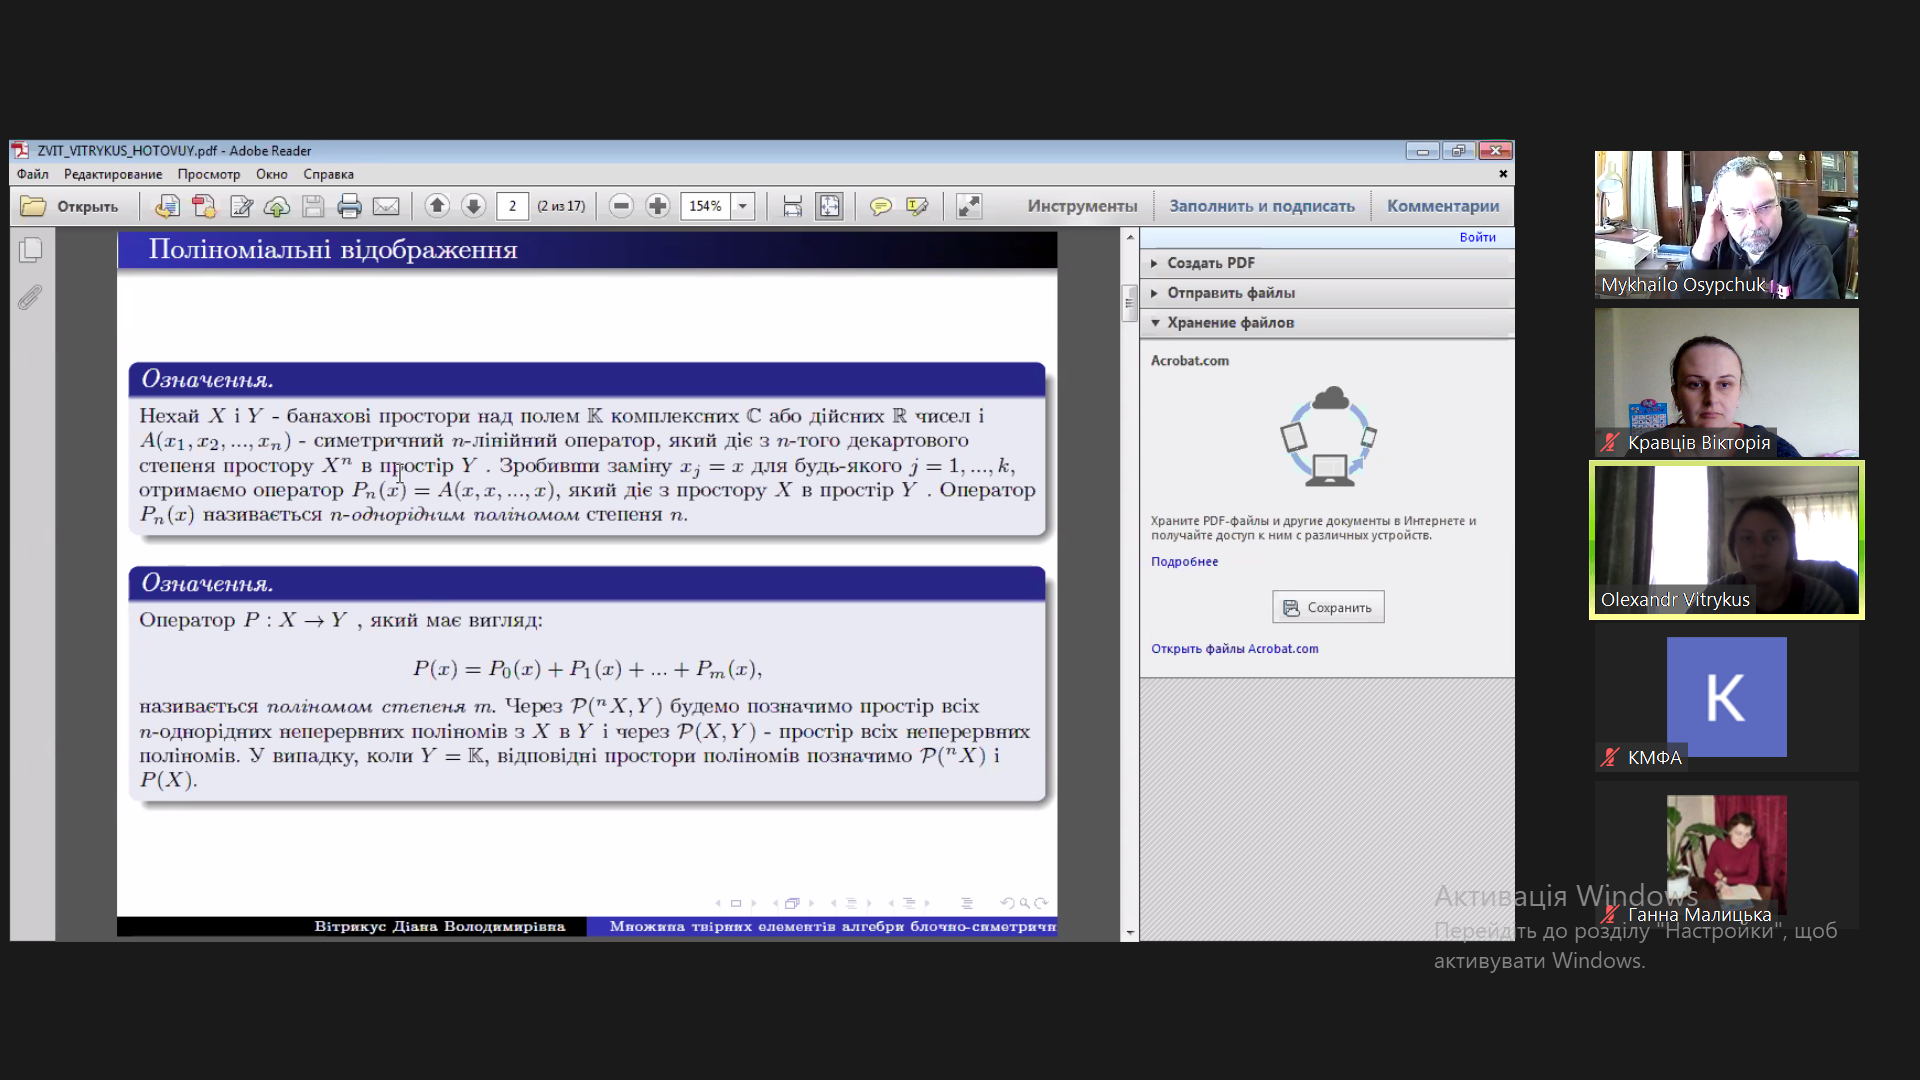
Task: Open the zoom percentage dropdown
Action: (x=743, y=206)
